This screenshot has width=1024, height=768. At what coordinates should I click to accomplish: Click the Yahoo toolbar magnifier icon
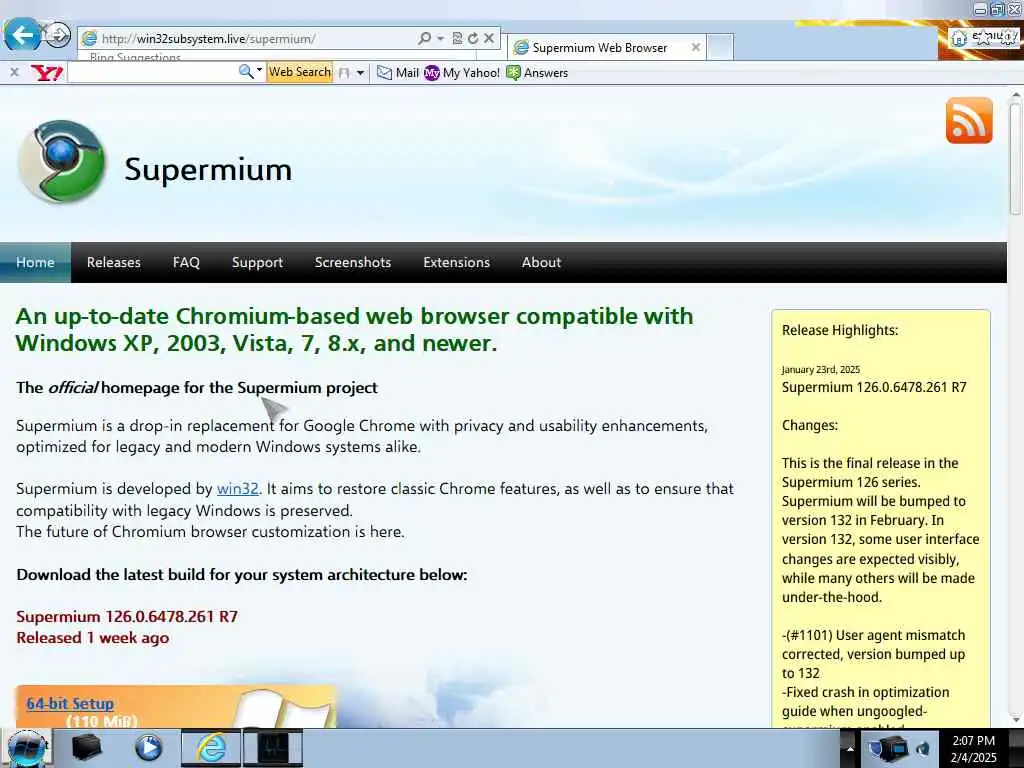click(246, 72)
